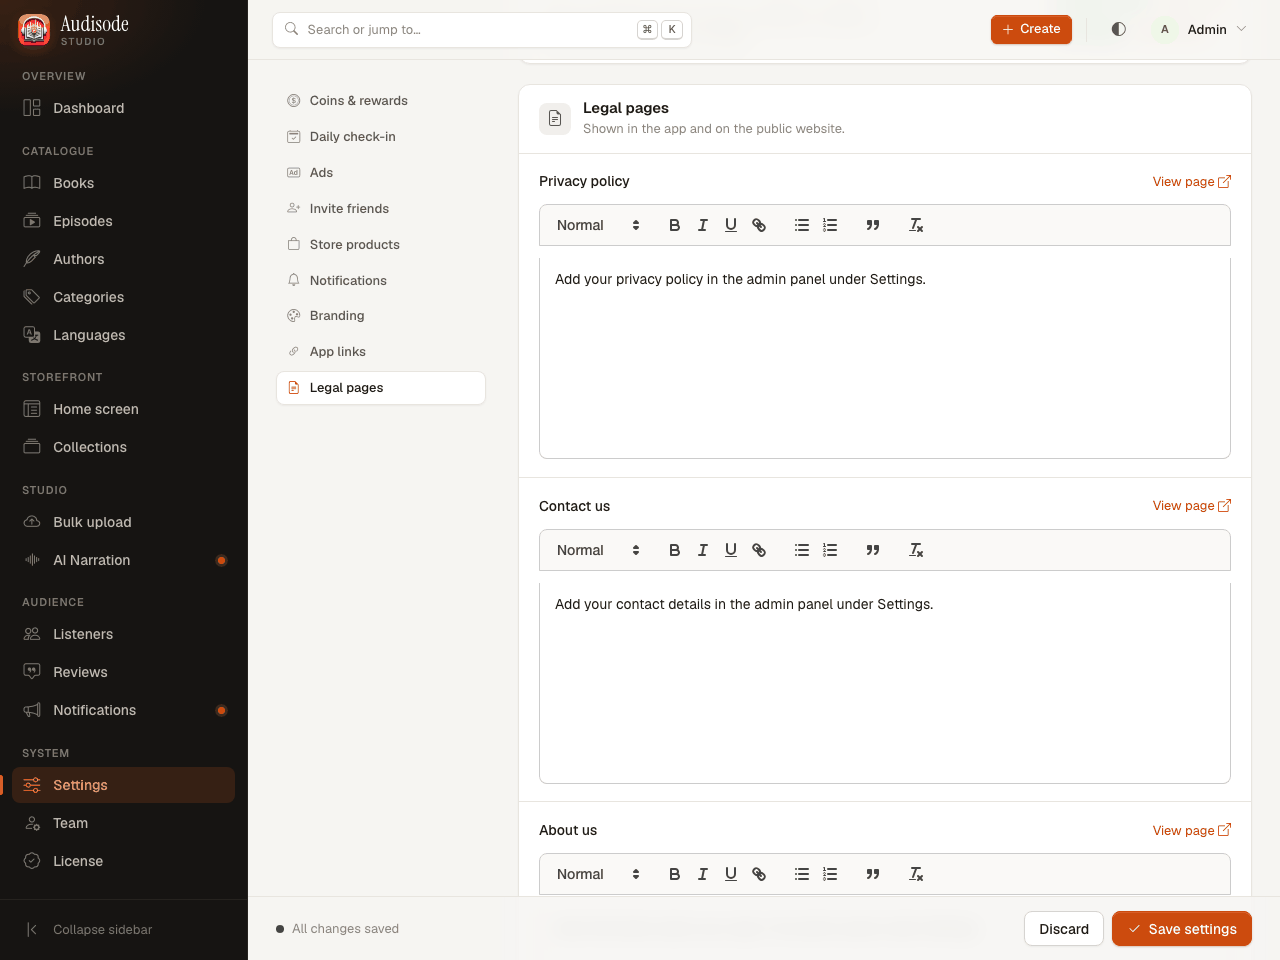The height and width of the screenshot is (960, 1280).
Task: Open AI Narration in sidebar
Action: [x=124, y=560]
